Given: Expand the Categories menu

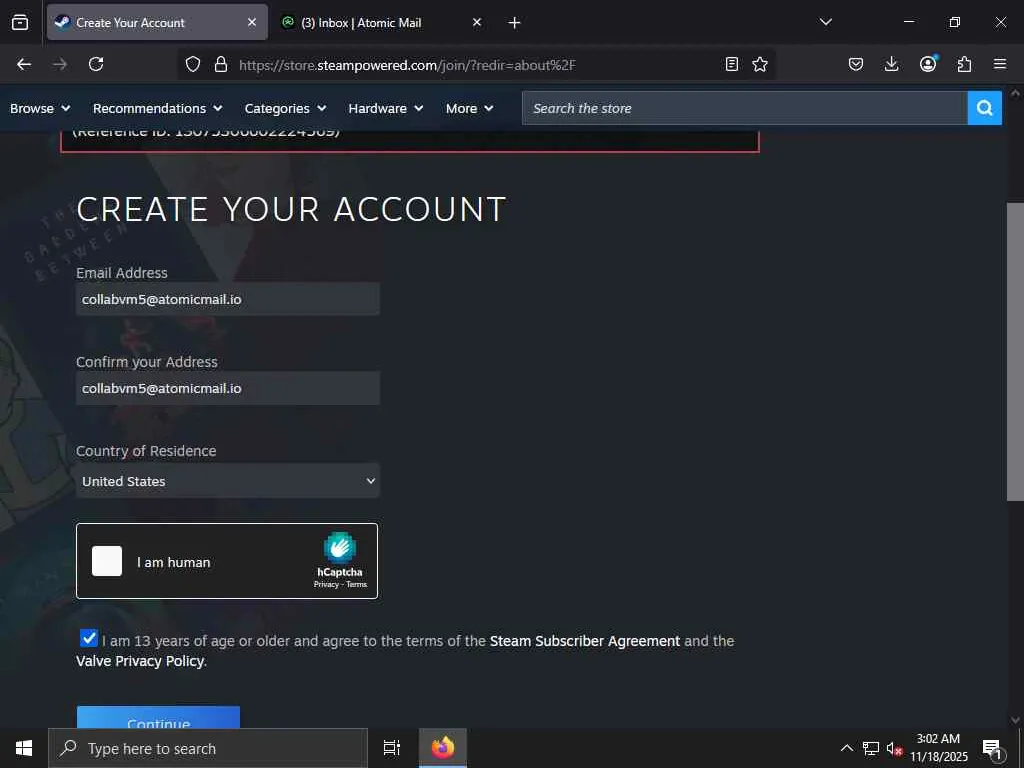Looking at the screenshot, I should coord(285,108).
